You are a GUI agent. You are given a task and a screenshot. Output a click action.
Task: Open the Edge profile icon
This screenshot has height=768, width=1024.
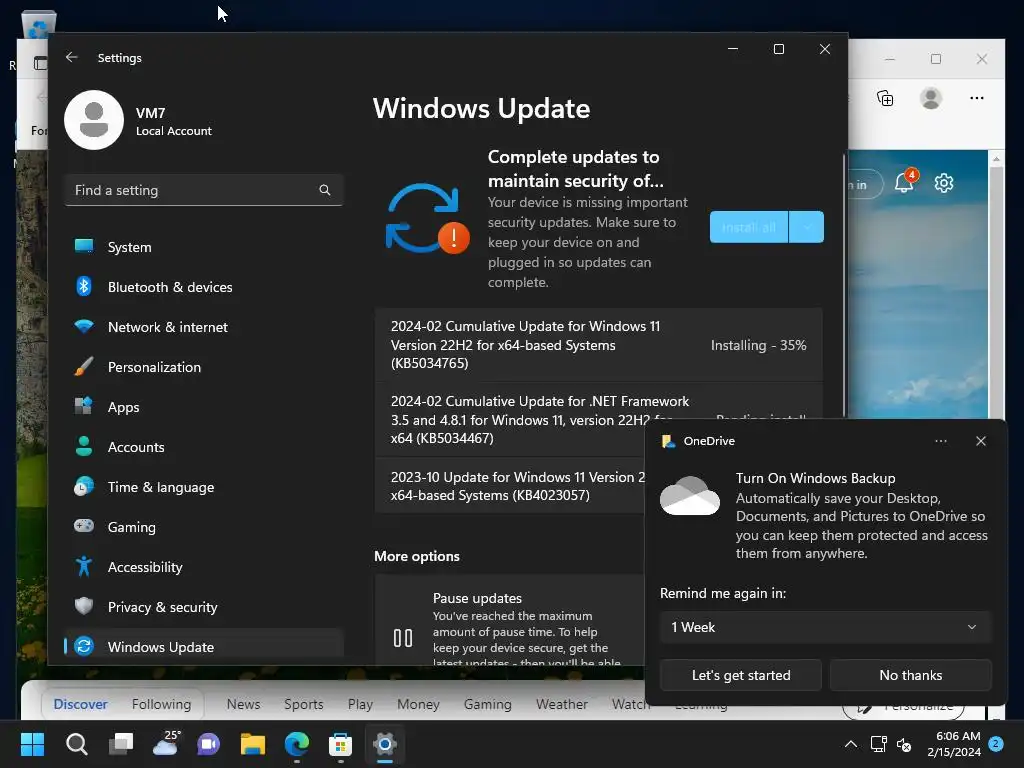tap(931, 98)
